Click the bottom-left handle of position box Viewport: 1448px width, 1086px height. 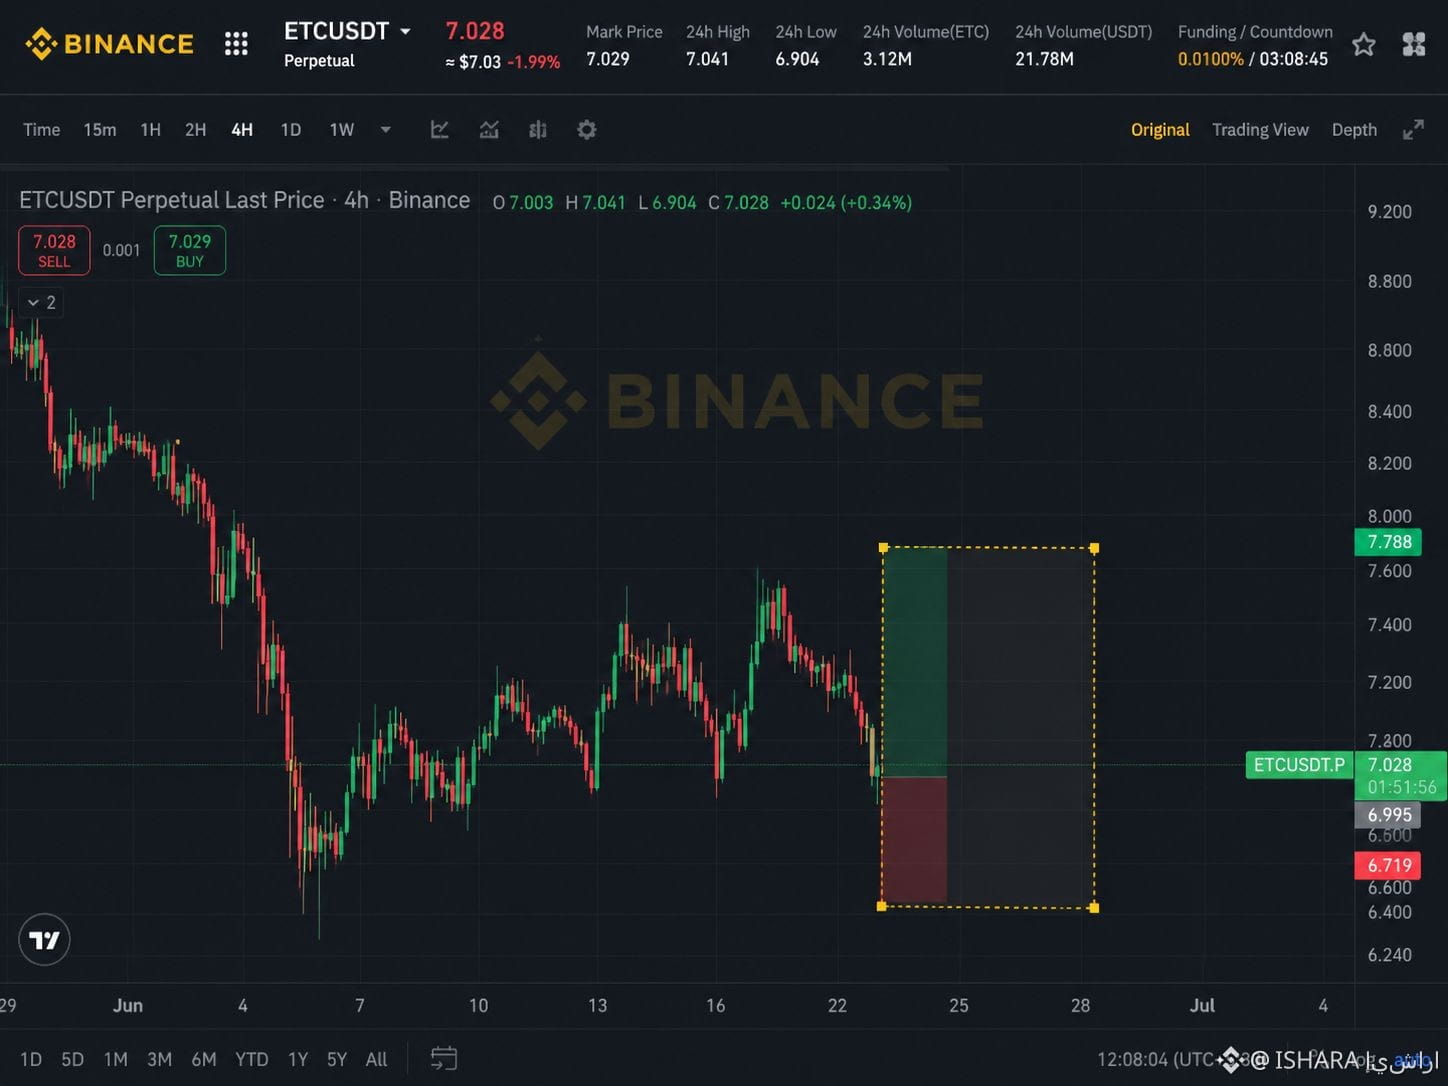point(881,906)
